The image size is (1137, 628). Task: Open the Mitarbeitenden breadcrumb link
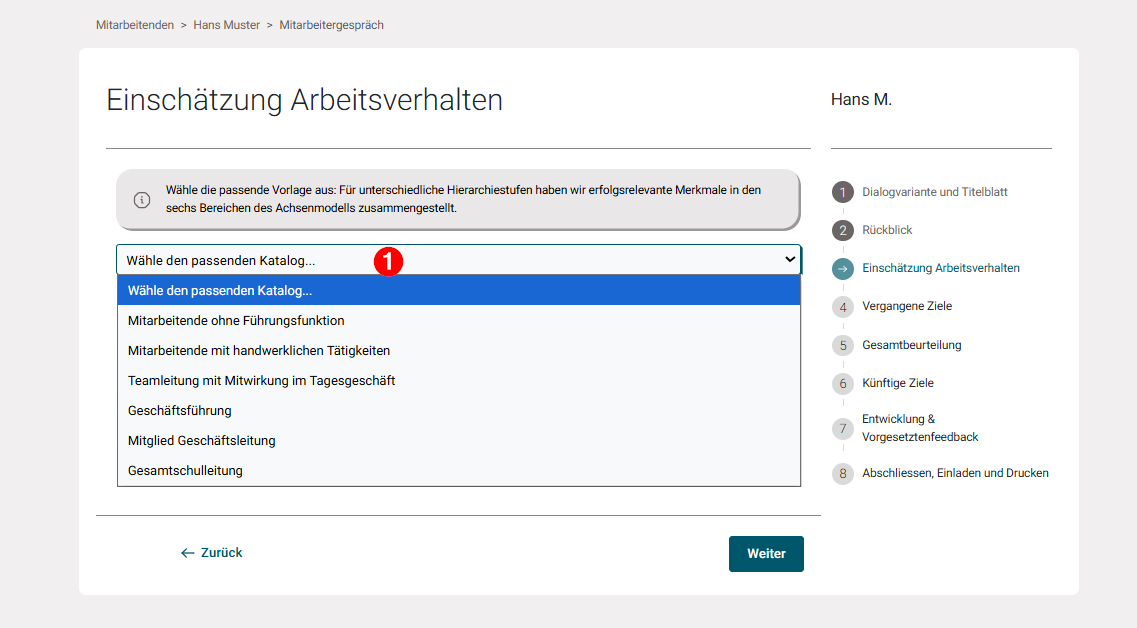click(134, 24)
